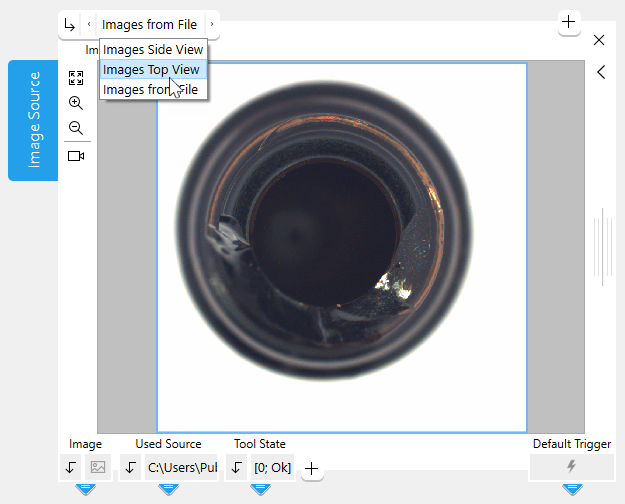
Task: Select Images Side View from the dropdown list
Action: pyautogui.click(x=152, y=49)
